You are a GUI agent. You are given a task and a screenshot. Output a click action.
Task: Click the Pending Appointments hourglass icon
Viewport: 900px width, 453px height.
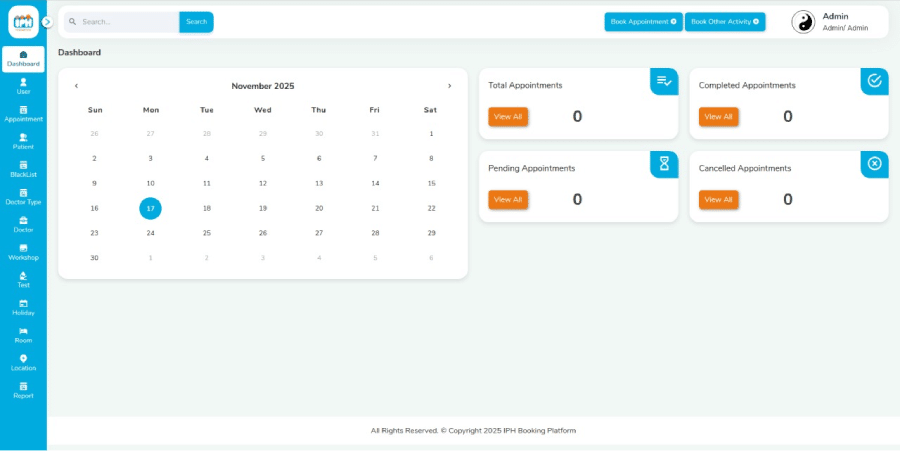pyautogui.click(x=664, y=164)
